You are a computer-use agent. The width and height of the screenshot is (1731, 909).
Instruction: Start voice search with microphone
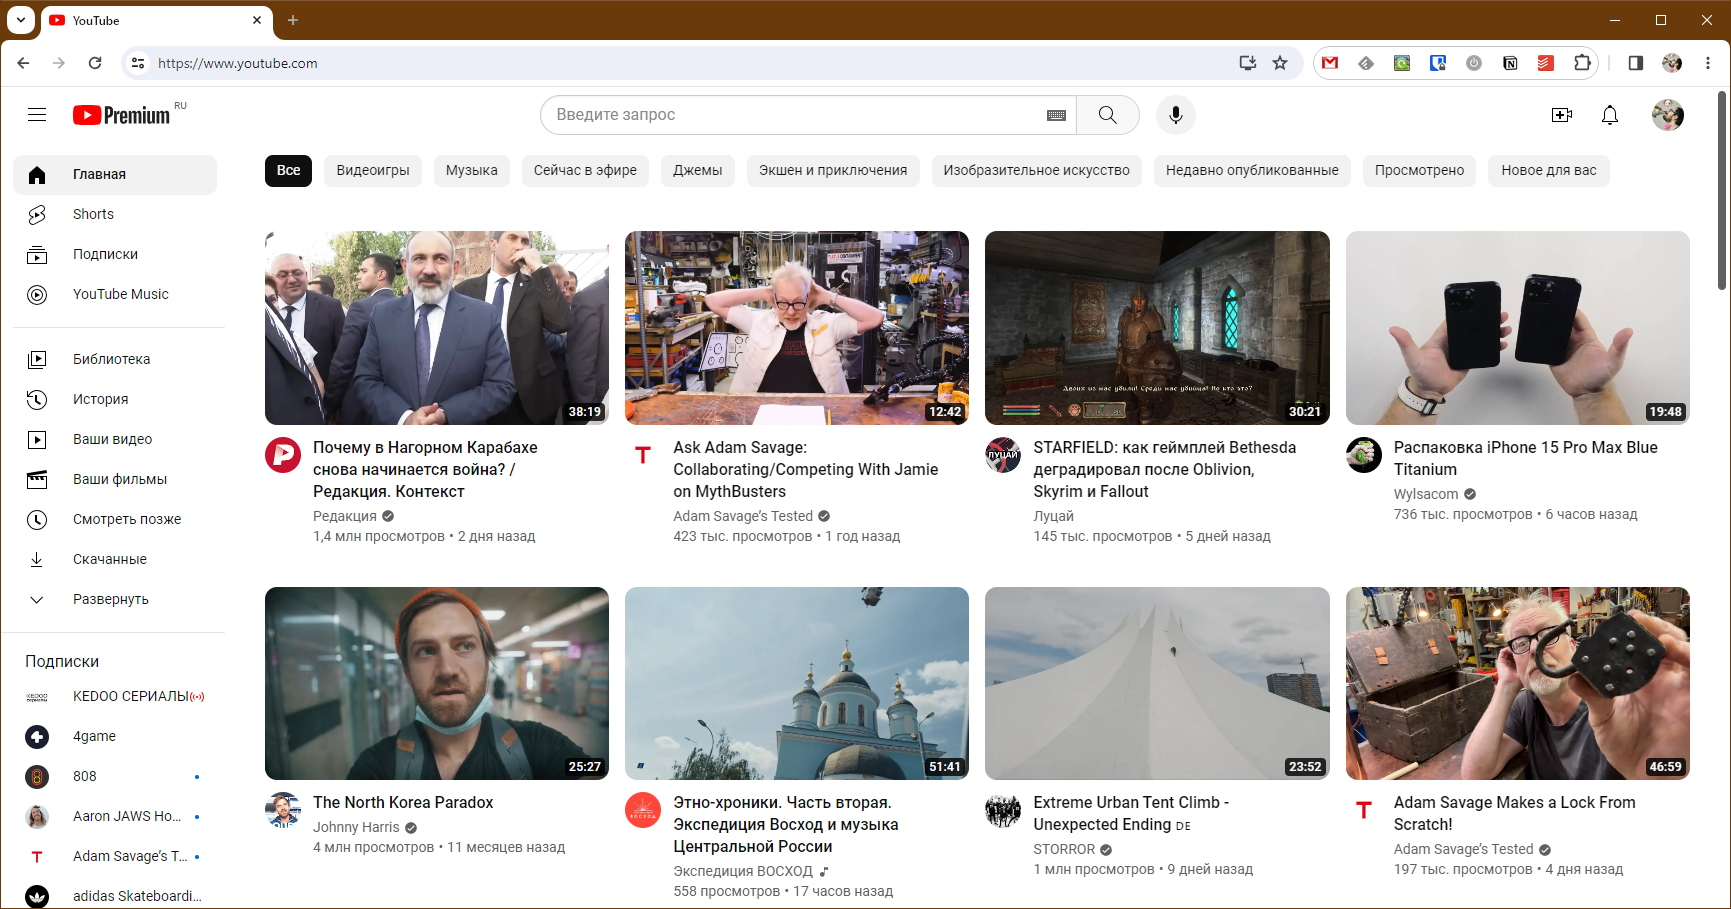click(x=1176, y=115)
